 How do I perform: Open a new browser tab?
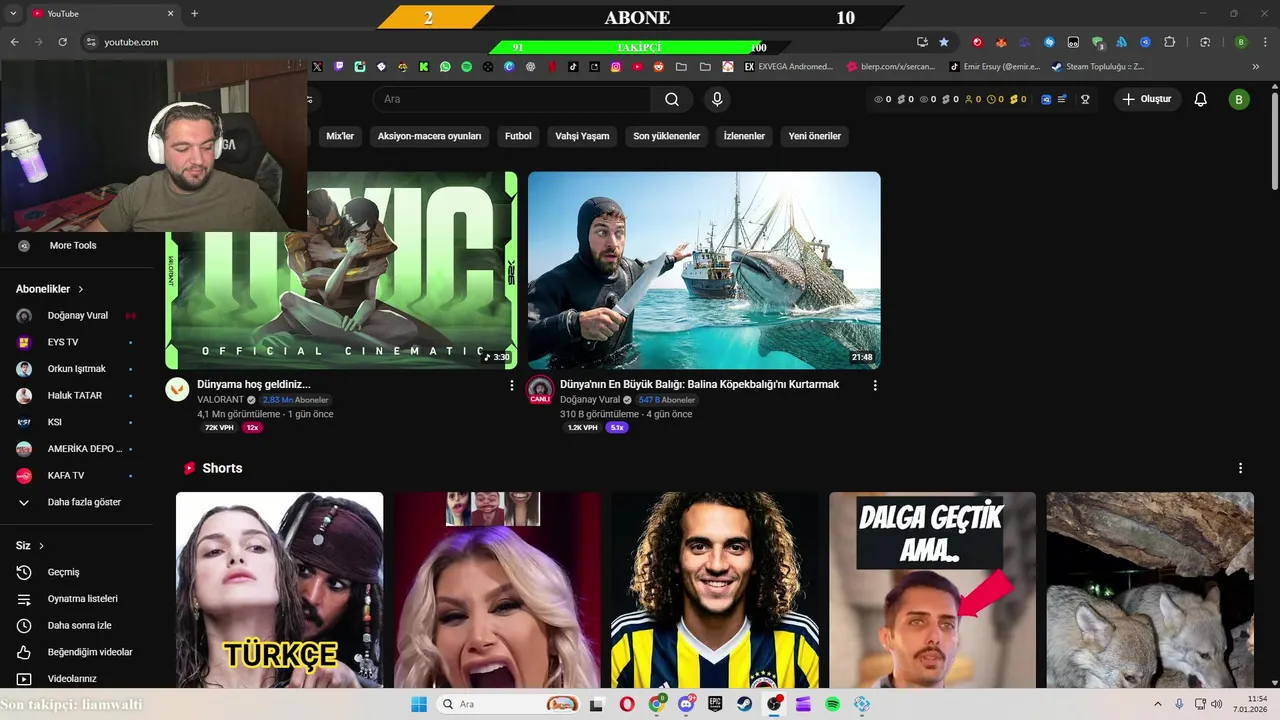194,14
